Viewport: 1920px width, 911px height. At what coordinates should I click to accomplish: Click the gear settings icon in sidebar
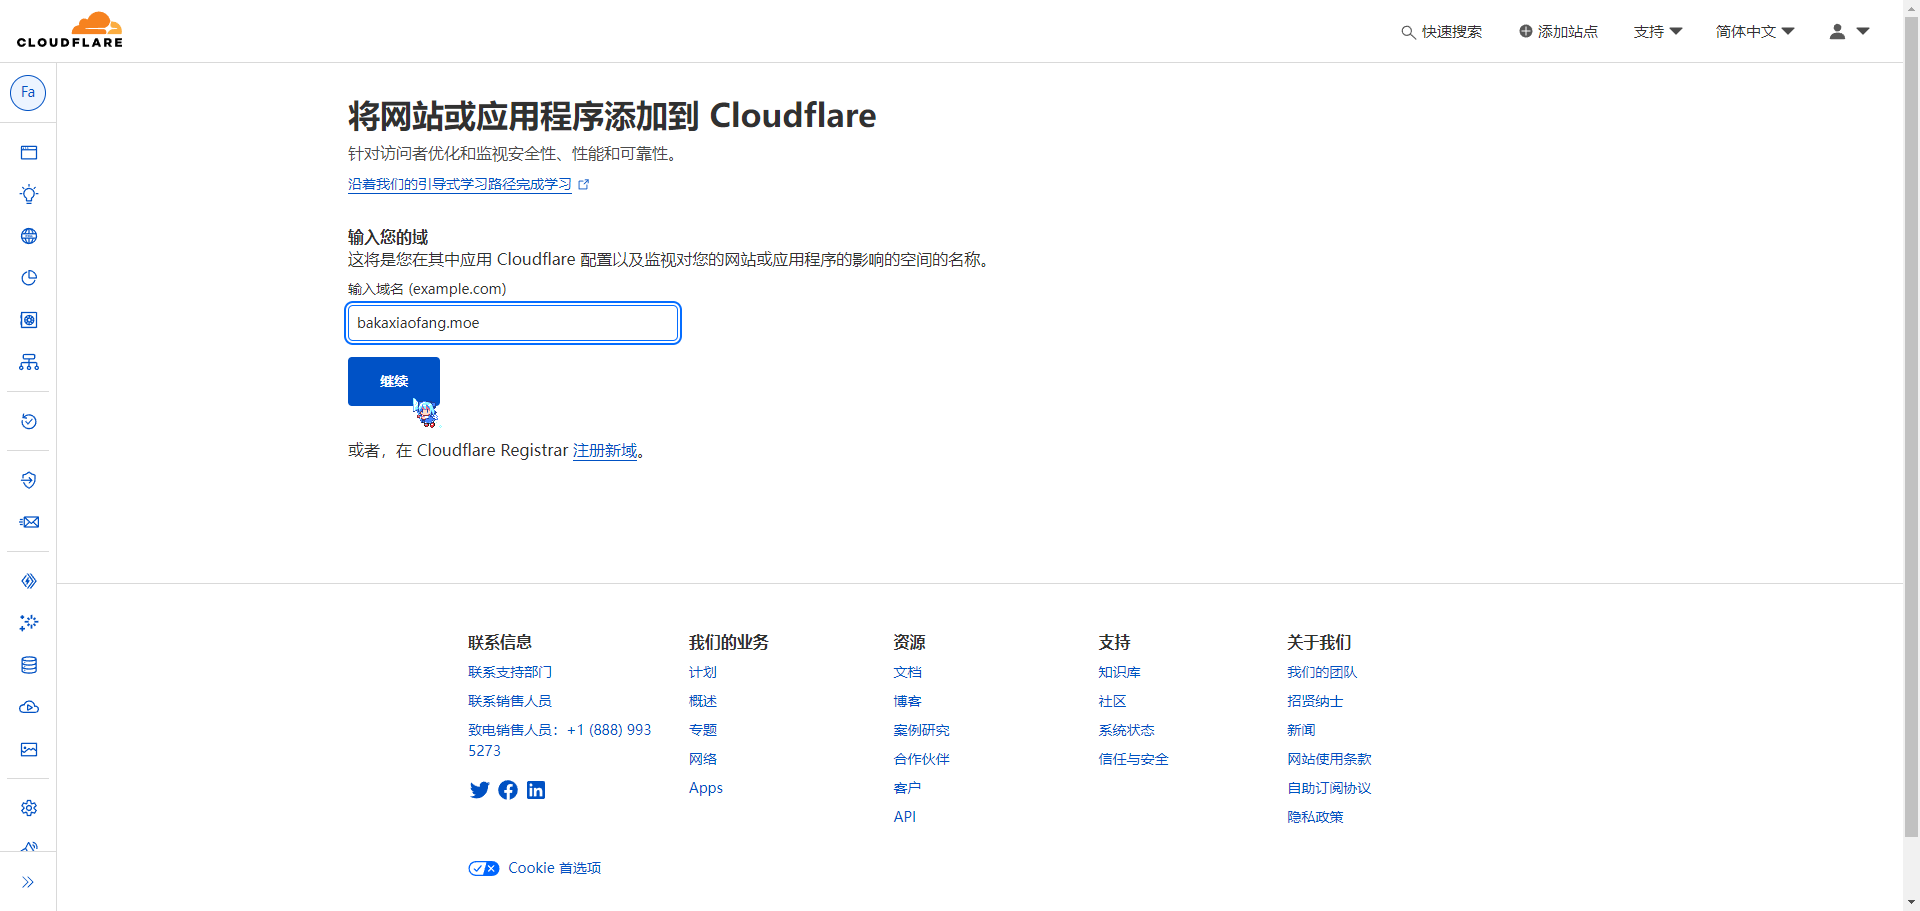click(29, 808)
